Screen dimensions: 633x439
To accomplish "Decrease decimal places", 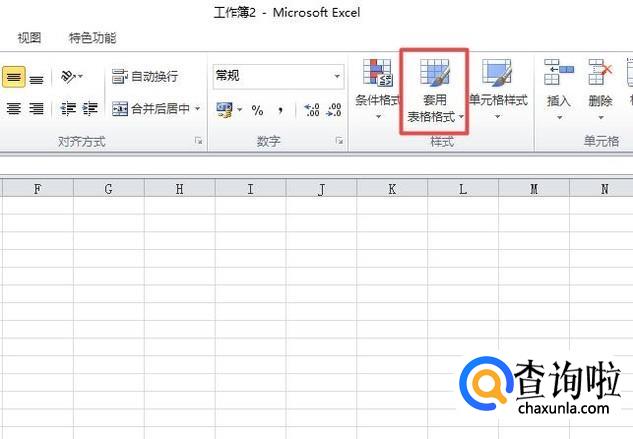I will pos(334,110).
